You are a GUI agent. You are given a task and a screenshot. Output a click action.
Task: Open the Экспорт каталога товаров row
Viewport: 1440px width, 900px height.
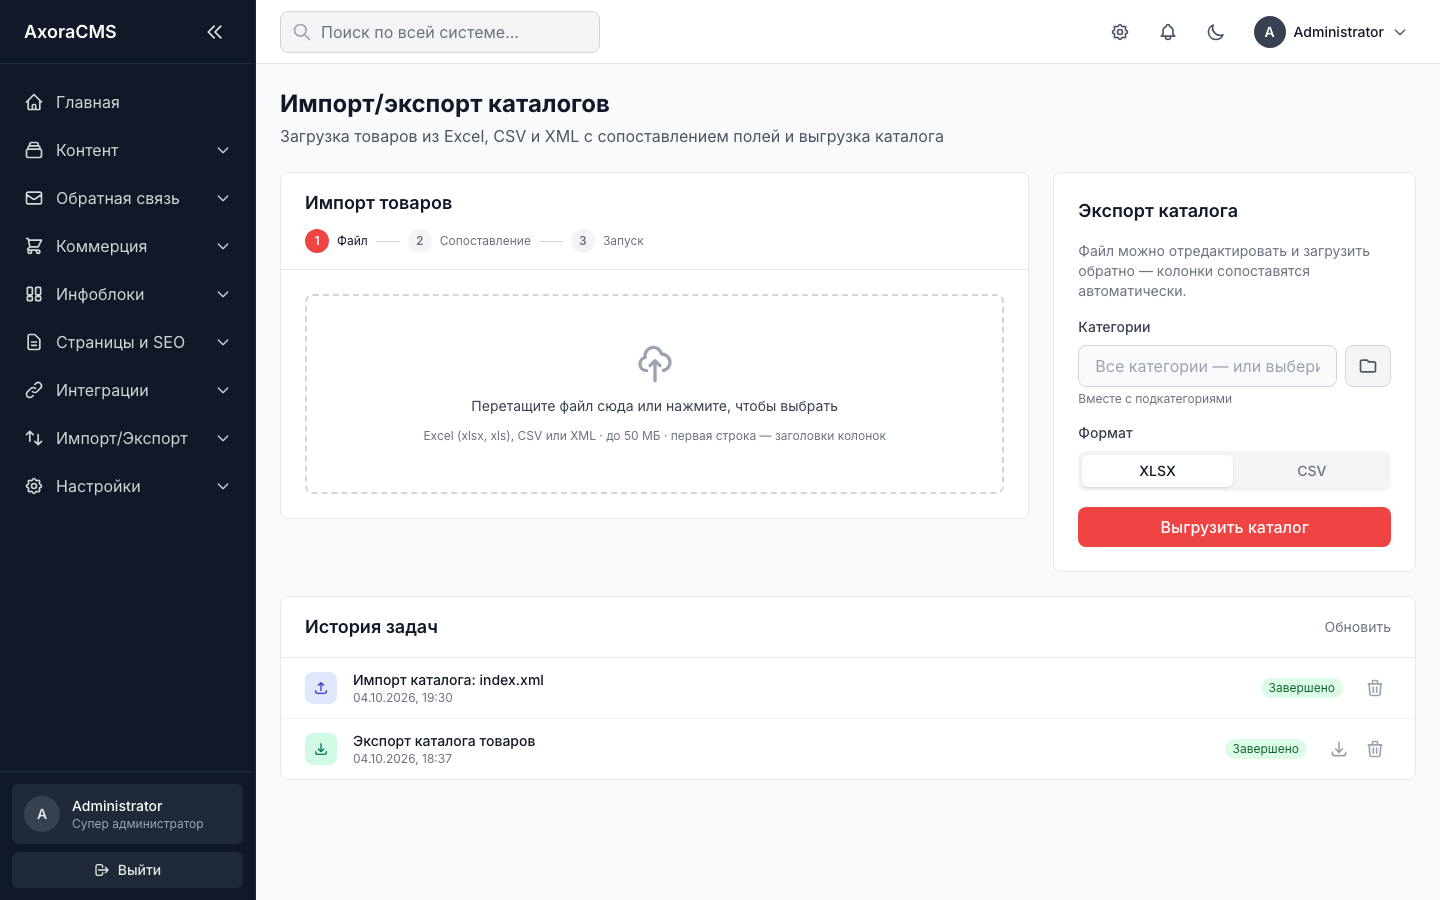(x=848, y=749)
